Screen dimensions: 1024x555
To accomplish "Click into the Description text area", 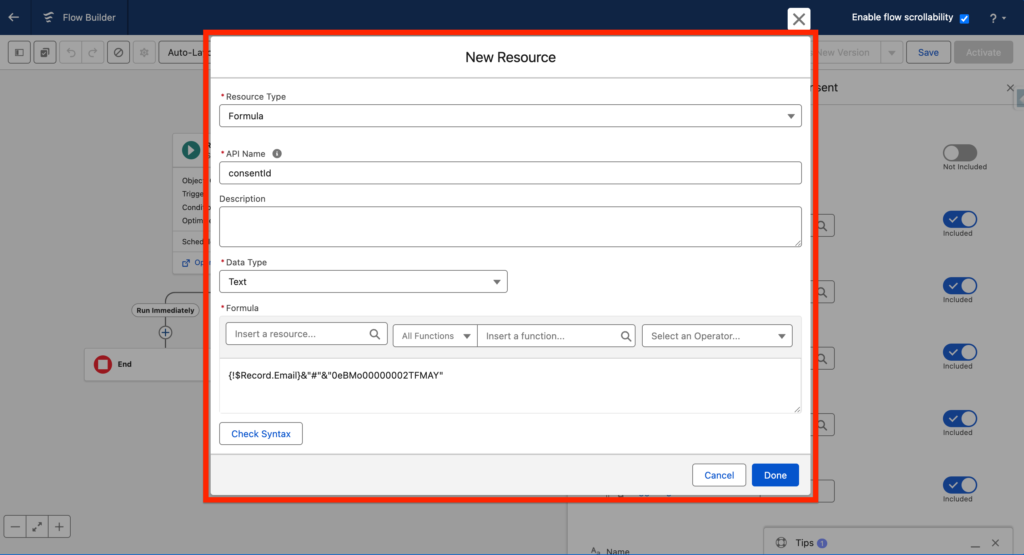I will (510, 226).
